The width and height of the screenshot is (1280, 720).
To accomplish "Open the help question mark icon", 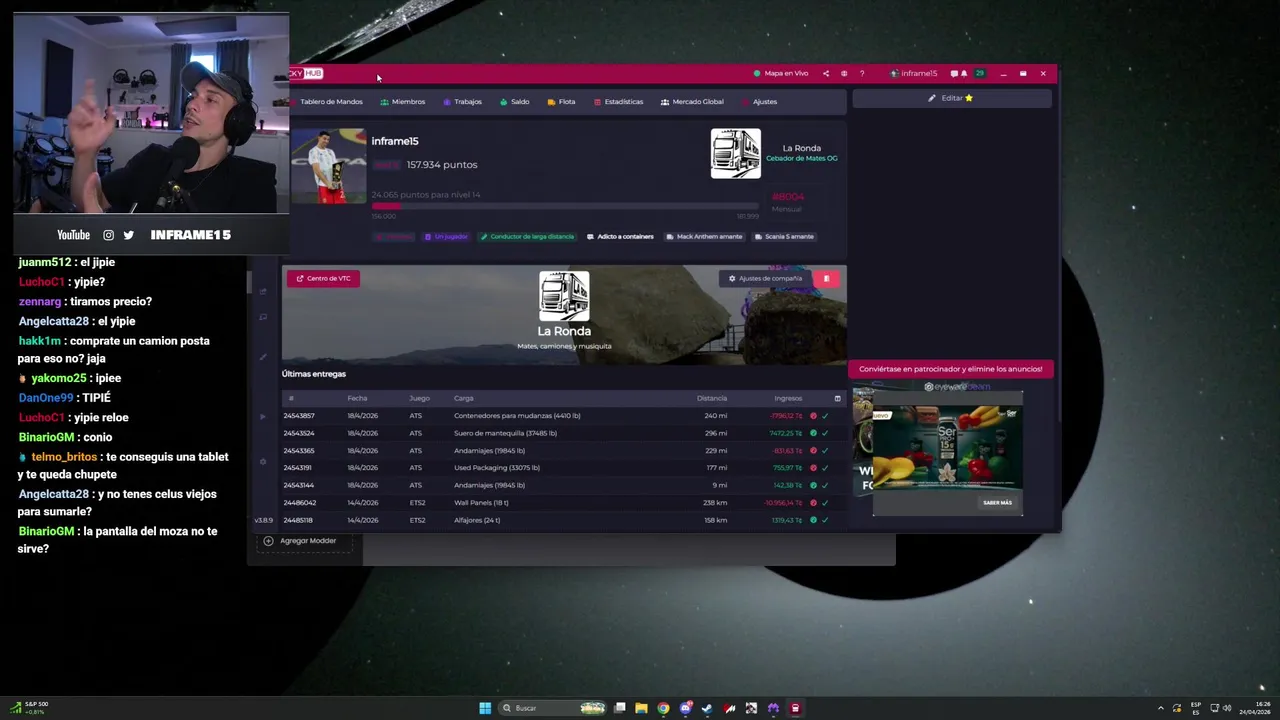I will click(862, 73).
